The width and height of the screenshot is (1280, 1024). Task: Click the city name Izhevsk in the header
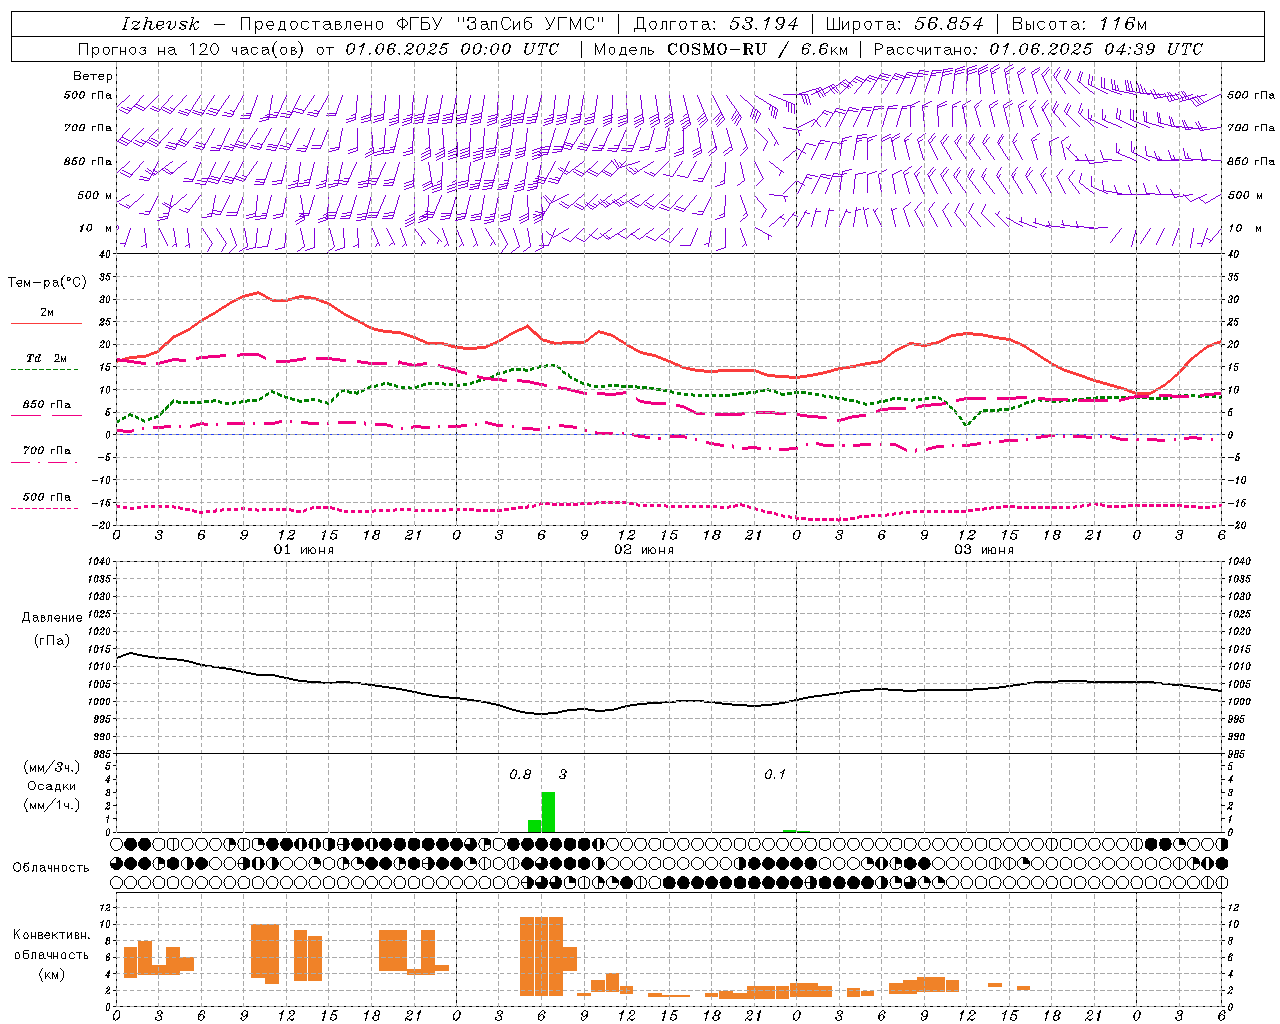click(160, 24)
